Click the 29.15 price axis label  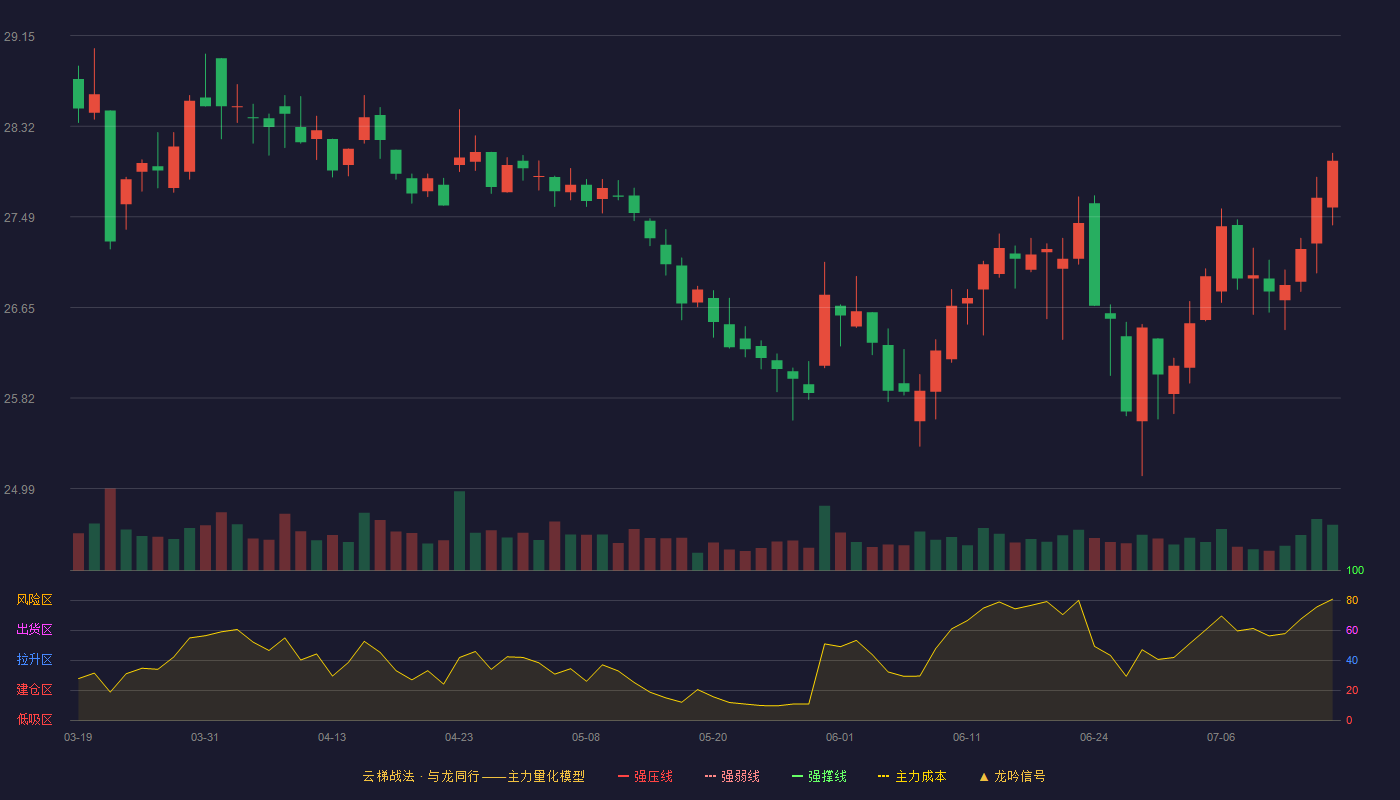pos(20,37)
